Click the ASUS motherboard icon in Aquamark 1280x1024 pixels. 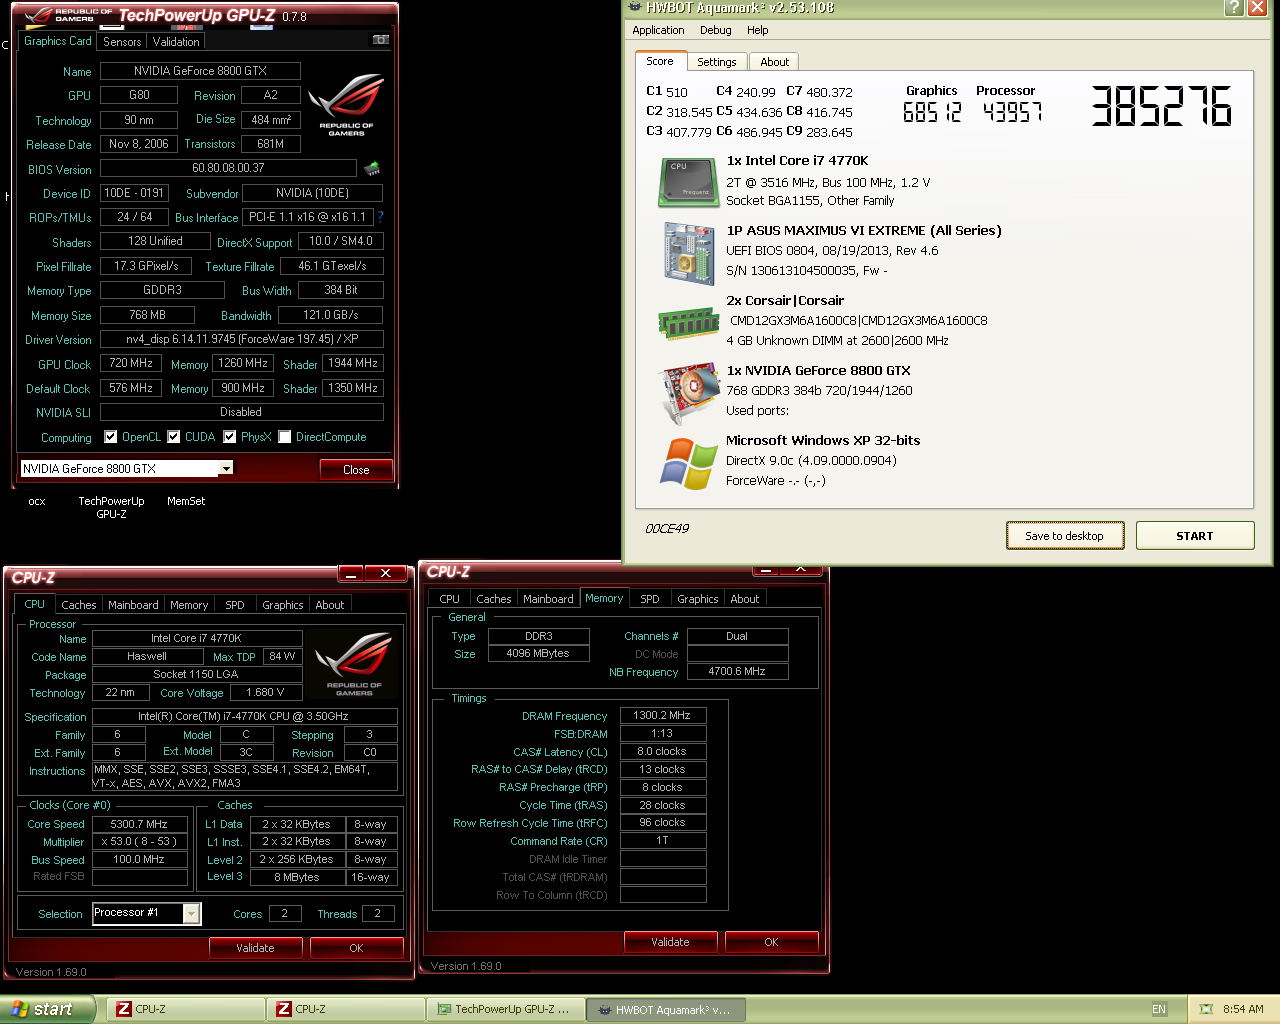coord(688,253)
